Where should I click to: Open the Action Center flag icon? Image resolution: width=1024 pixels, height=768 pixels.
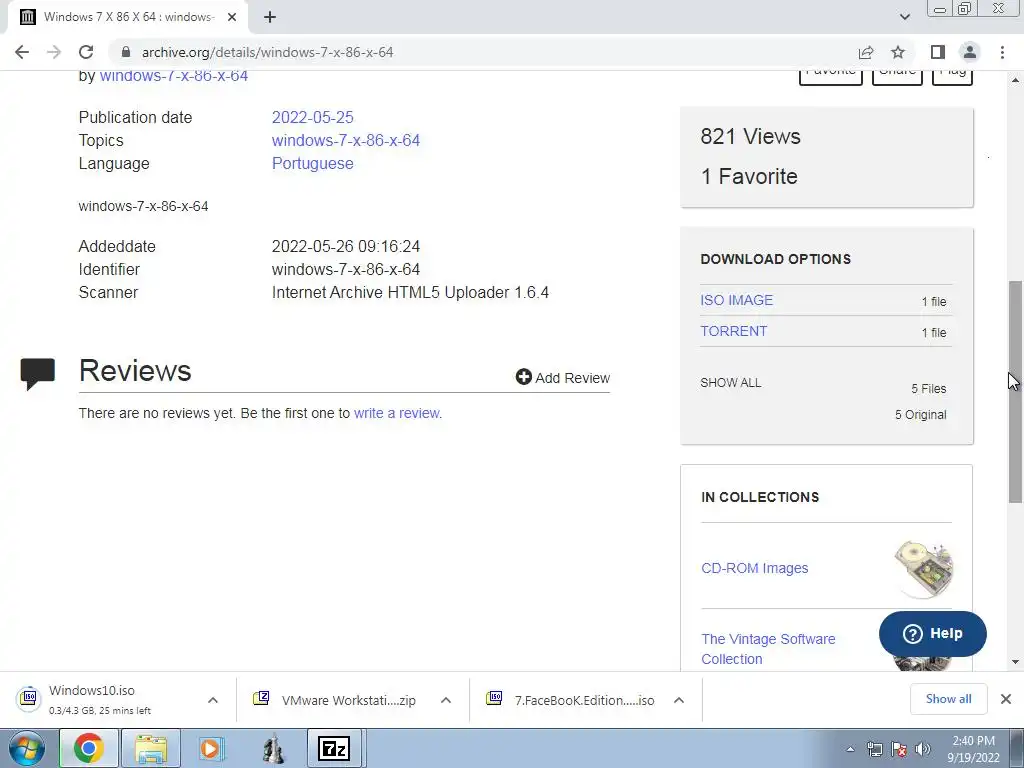pyautogui.click(x=899, y=749)
